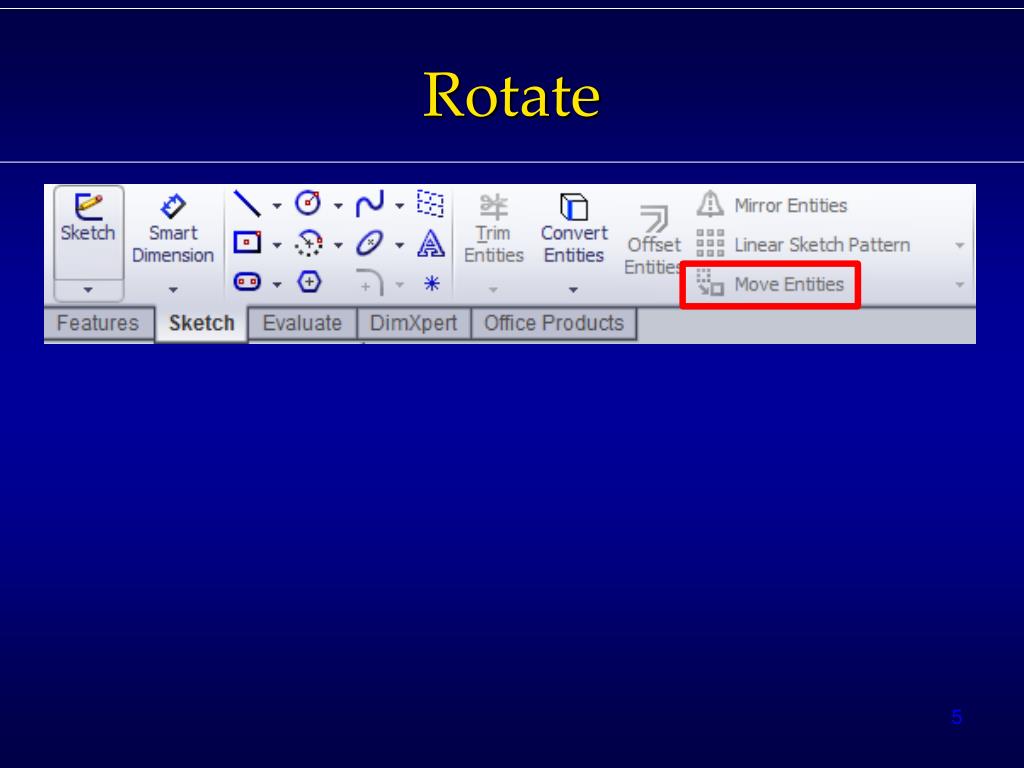The image size is (1024, 768).
Task: Open the Ellipse tool dropdown arrow
Action: [399, 246]
